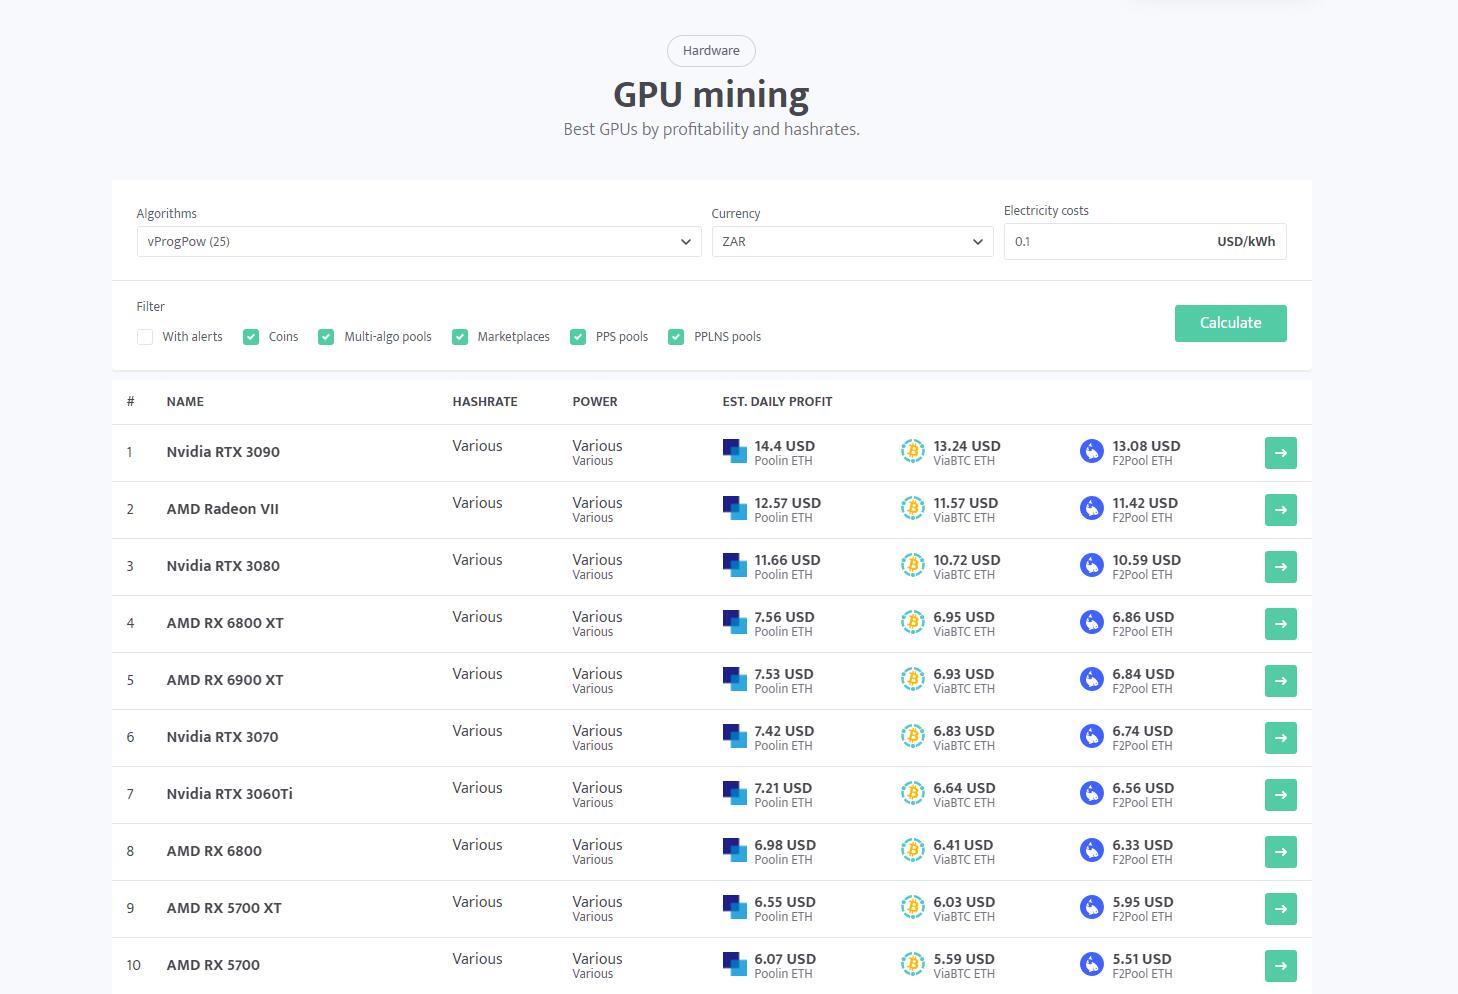Click the F2Pool icon in Nvidia RTX 3080 row
1458x994 pixels.
tap(1091, 567)
